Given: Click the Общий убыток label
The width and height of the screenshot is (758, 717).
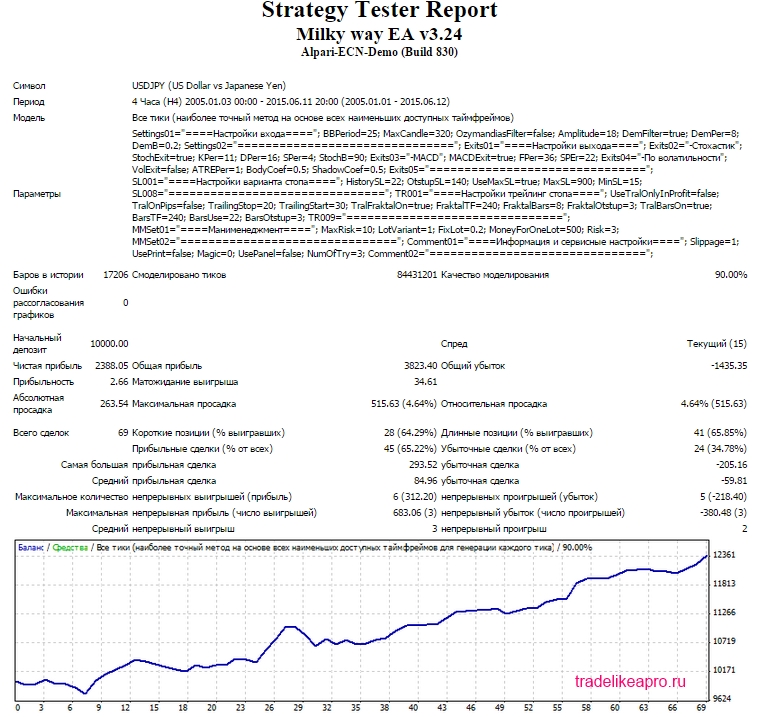Looking at the screenshot, I should click(473, 366).
